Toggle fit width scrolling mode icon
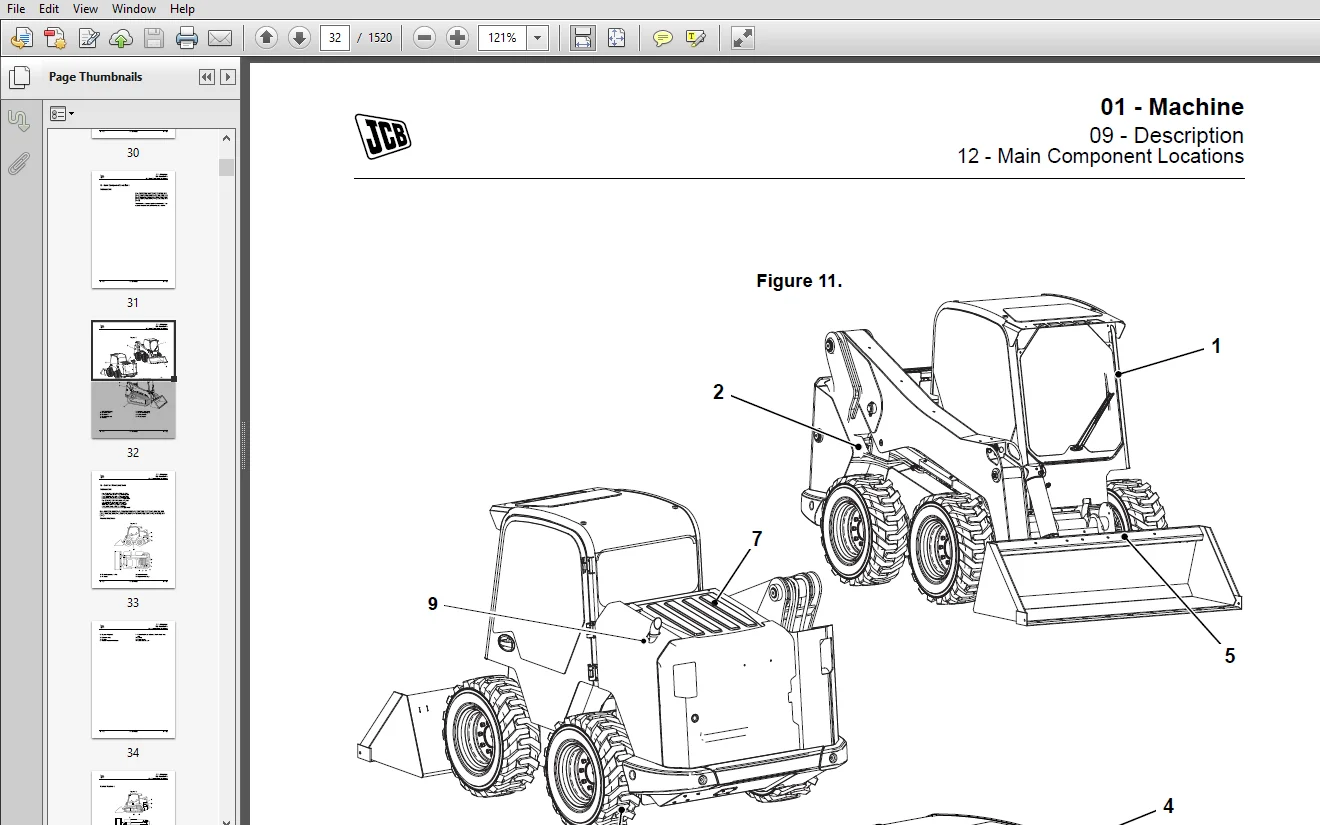This screenshot has width=1320, height=825. tap(583, 38)
